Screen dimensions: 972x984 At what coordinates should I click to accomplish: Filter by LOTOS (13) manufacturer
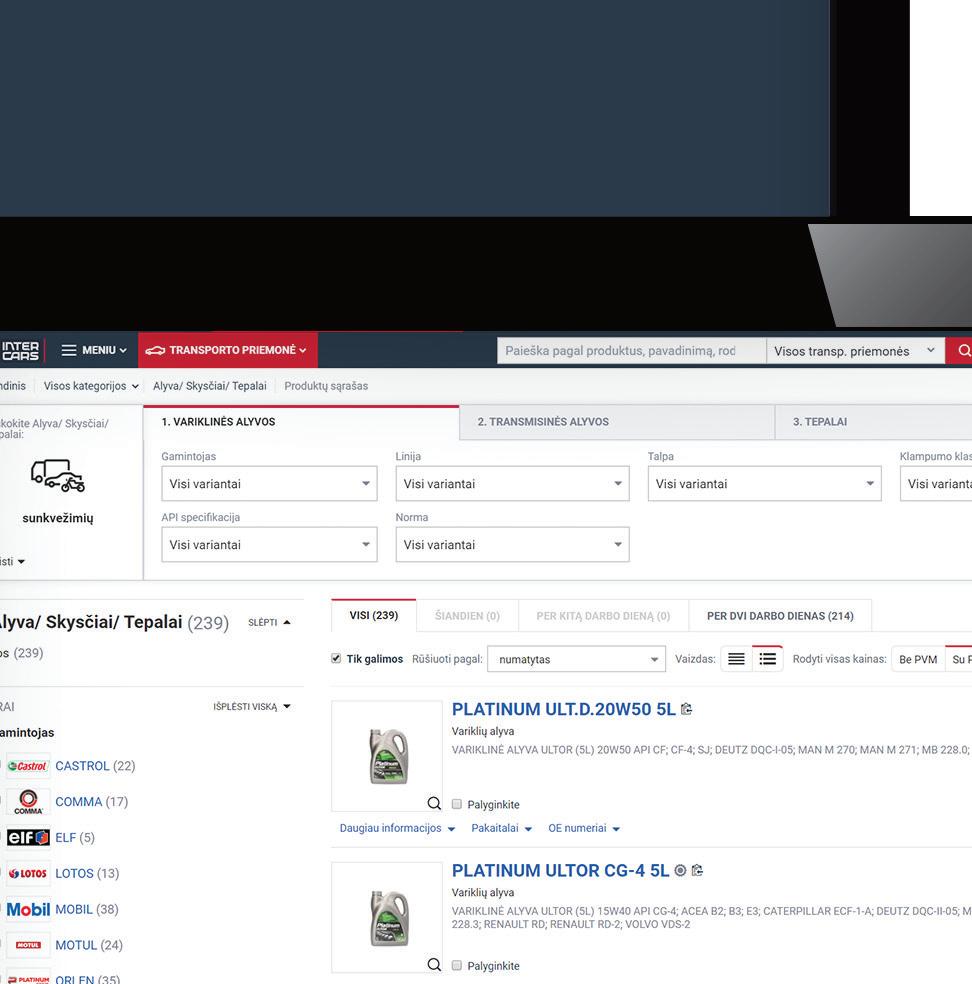87,873
